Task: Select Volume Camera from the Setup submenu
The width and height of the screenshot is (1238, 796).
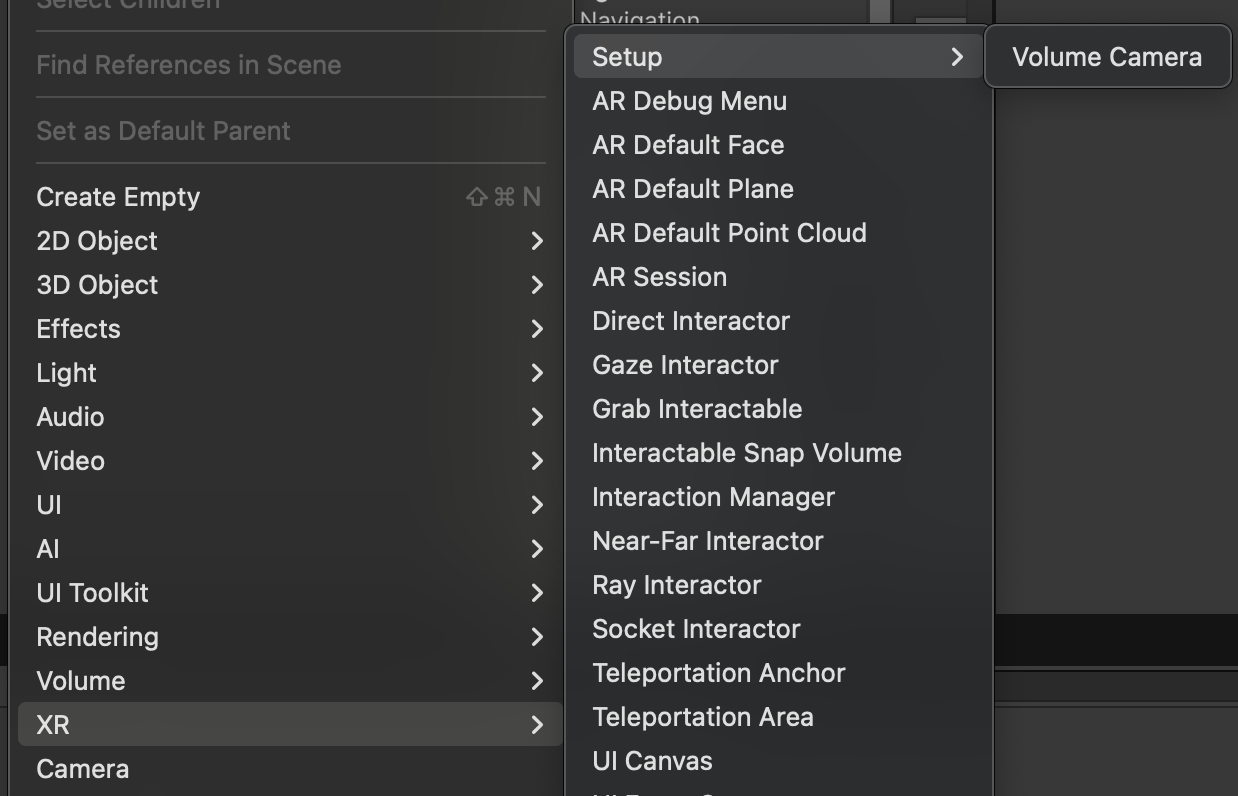Action: [1106, 57]
